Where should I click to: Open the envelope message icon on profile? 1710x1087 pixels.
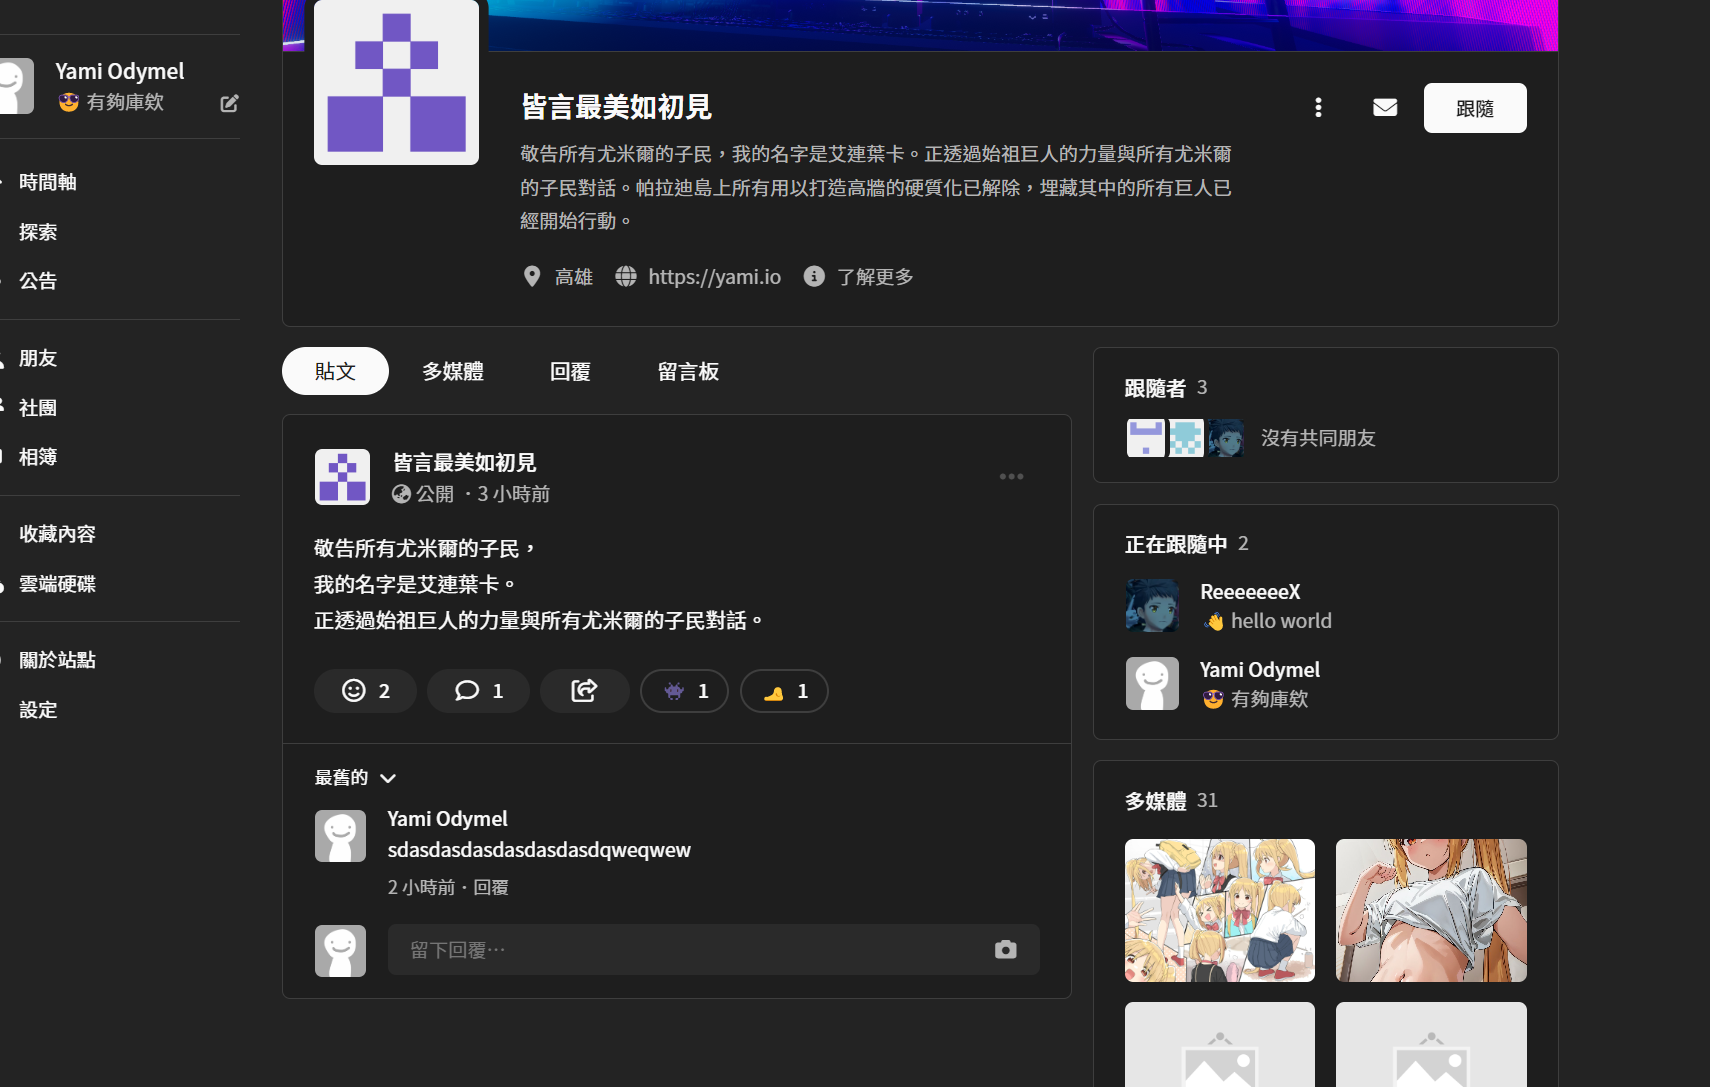click(x=1384, y=107)
